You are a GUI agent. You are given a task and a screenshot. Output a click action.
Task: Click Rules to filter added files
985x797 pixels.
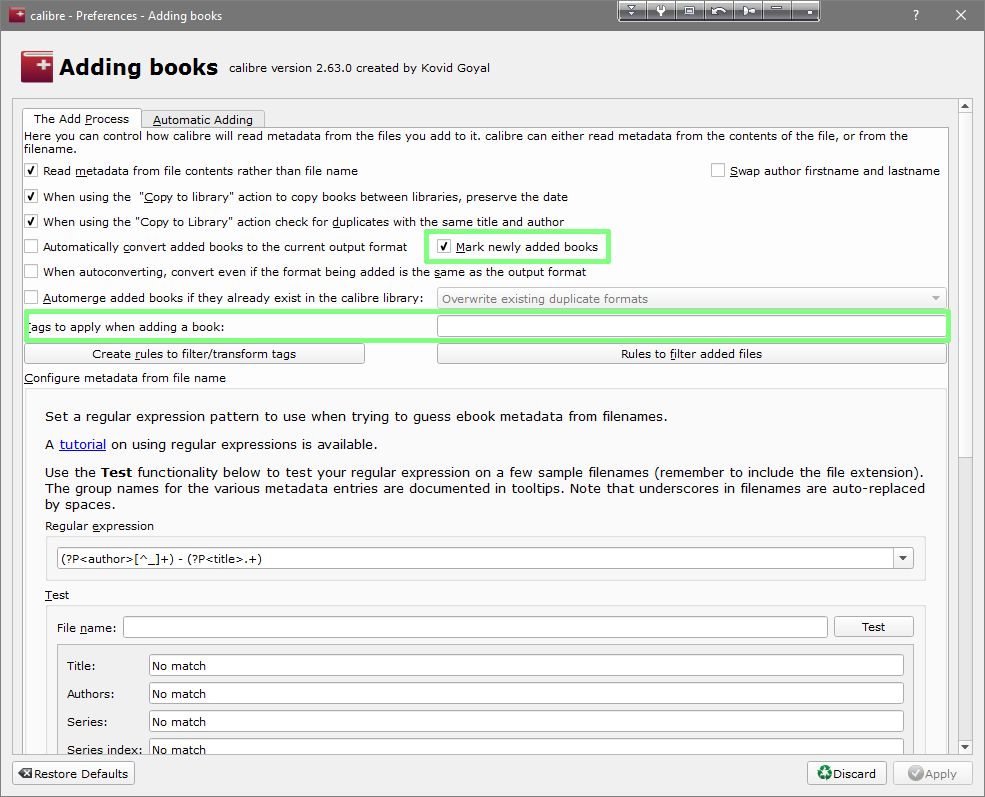pos(692,354)
